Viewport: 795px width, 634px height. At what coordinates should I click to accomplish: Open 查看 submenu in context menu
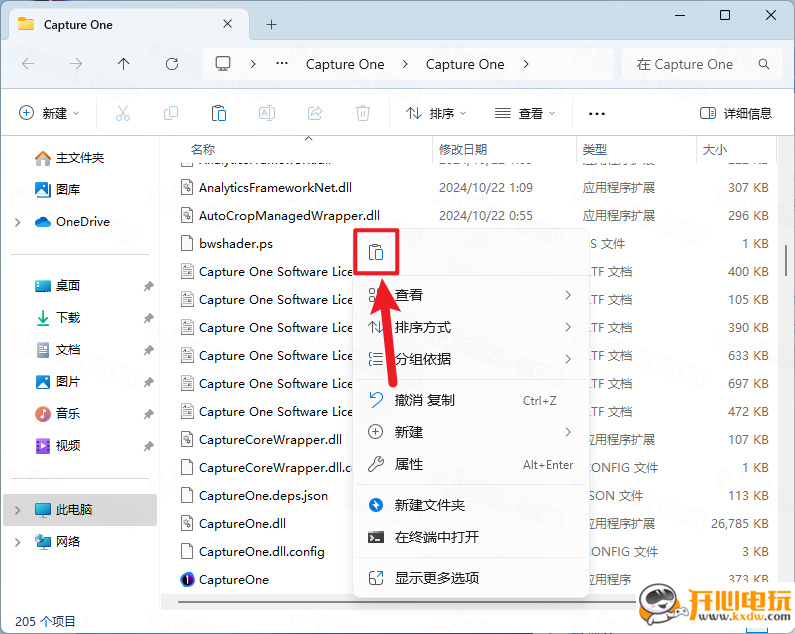tap(471, 295)
